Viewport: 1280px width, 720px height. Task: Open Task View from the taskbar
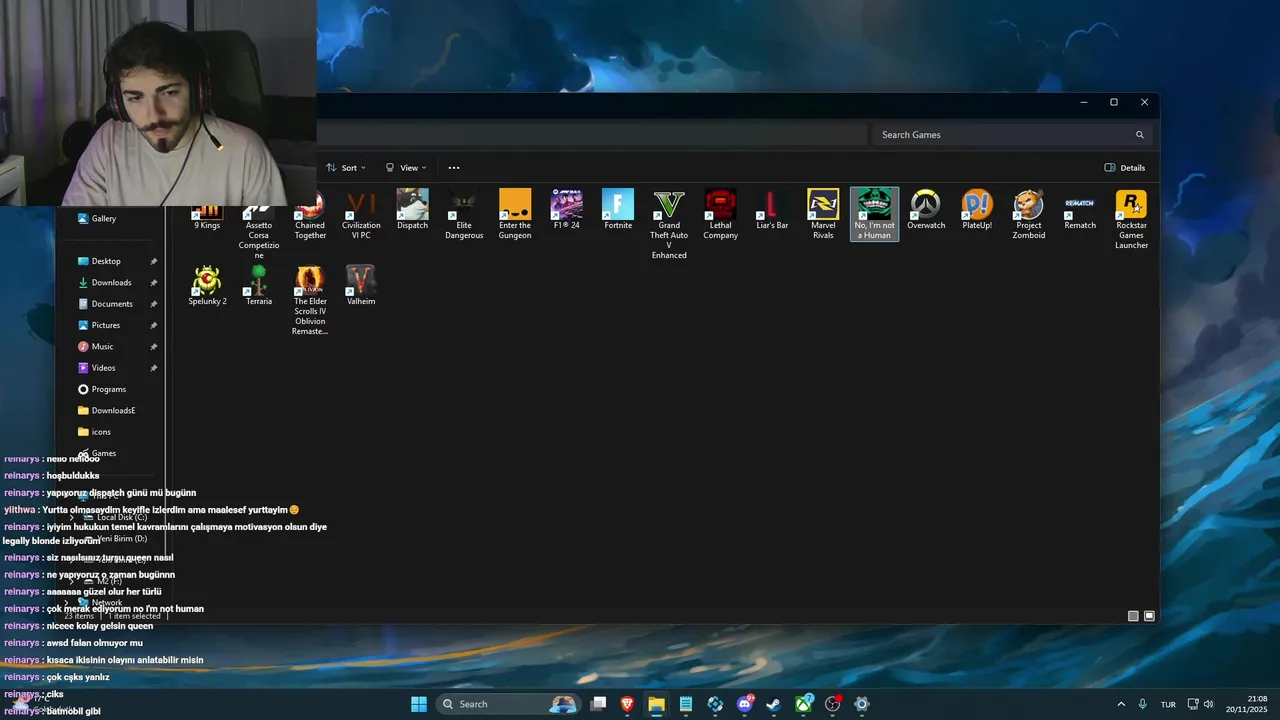pos(598,704)
